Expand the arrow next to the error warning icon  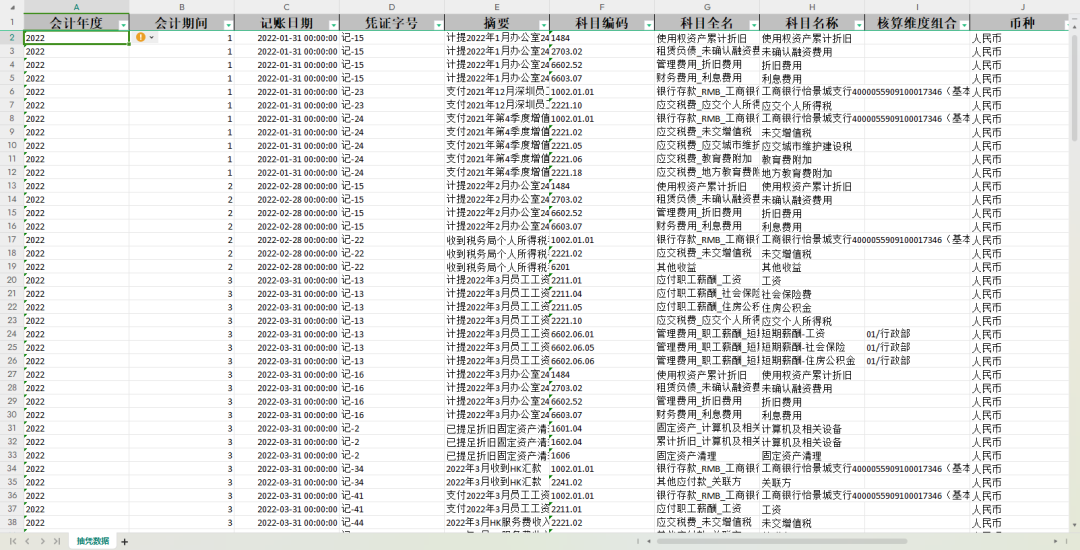tap(152, 37)
